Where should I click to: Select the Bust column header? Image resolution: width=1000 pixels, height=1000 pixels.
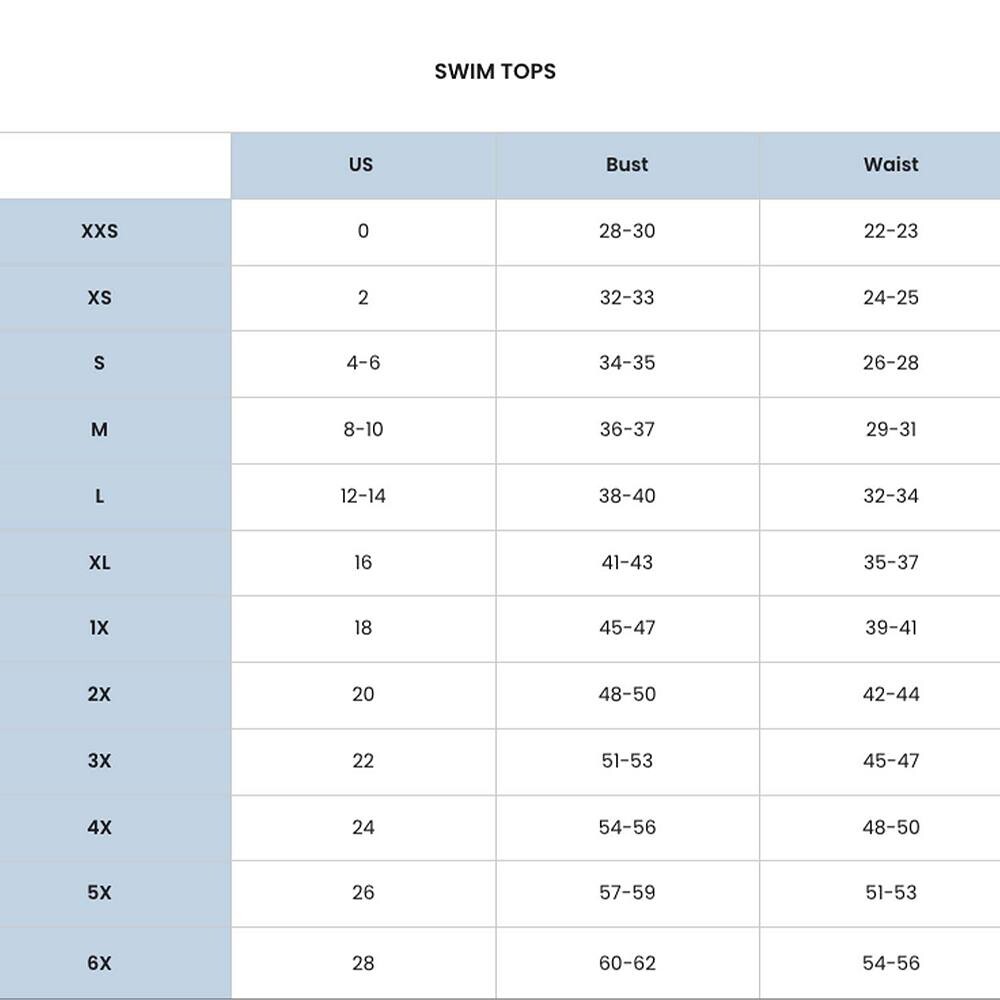(627, 165)
